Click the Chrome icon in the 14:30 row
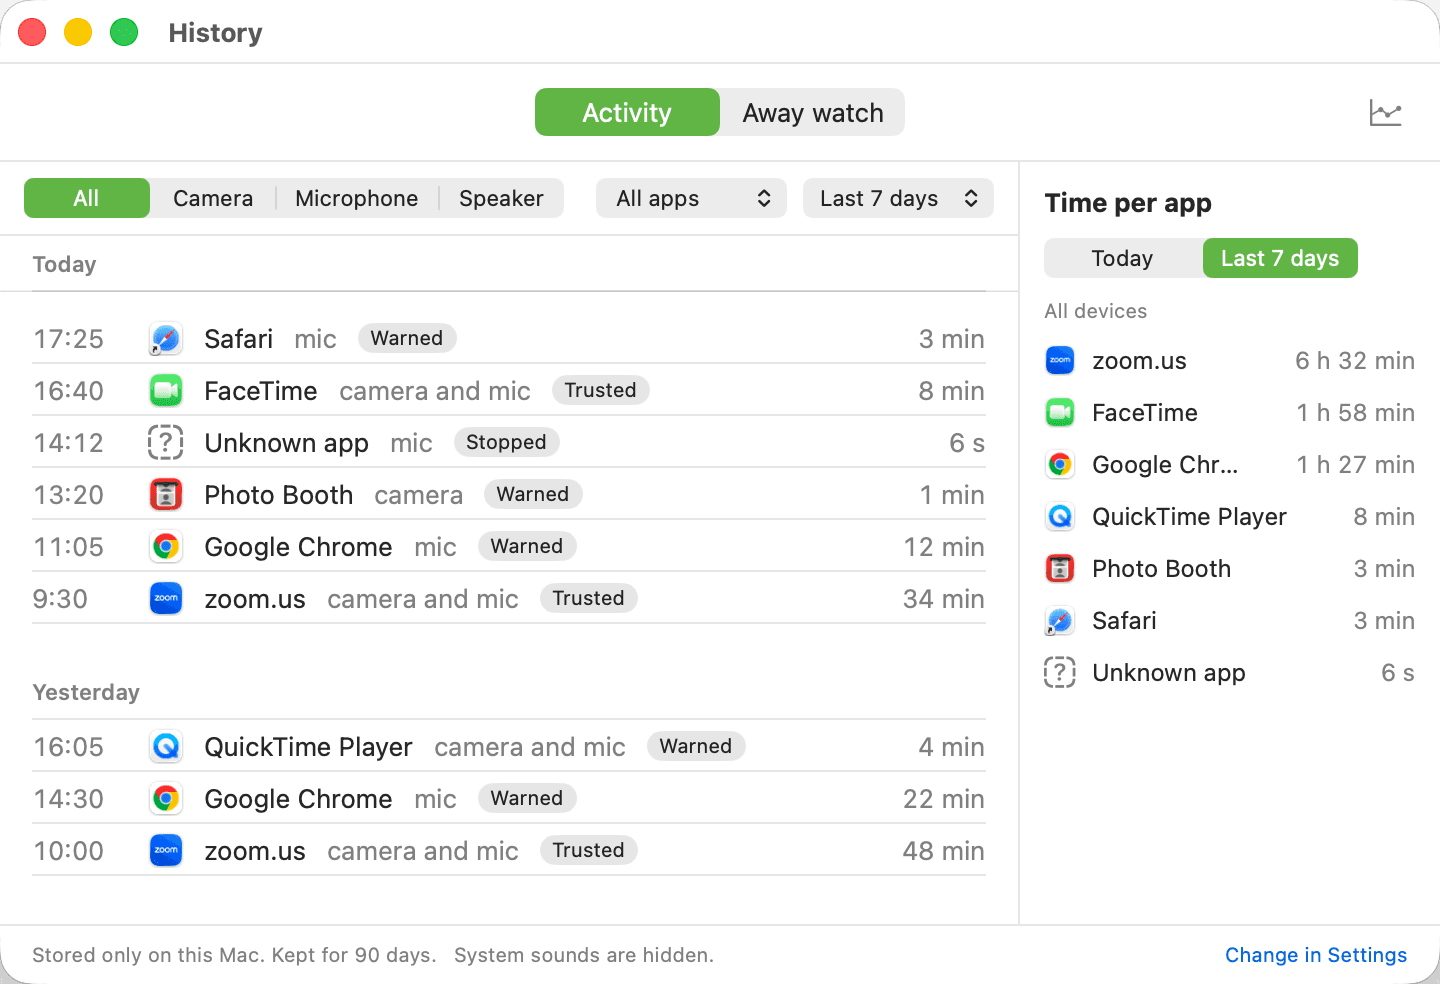 [166, 799]
